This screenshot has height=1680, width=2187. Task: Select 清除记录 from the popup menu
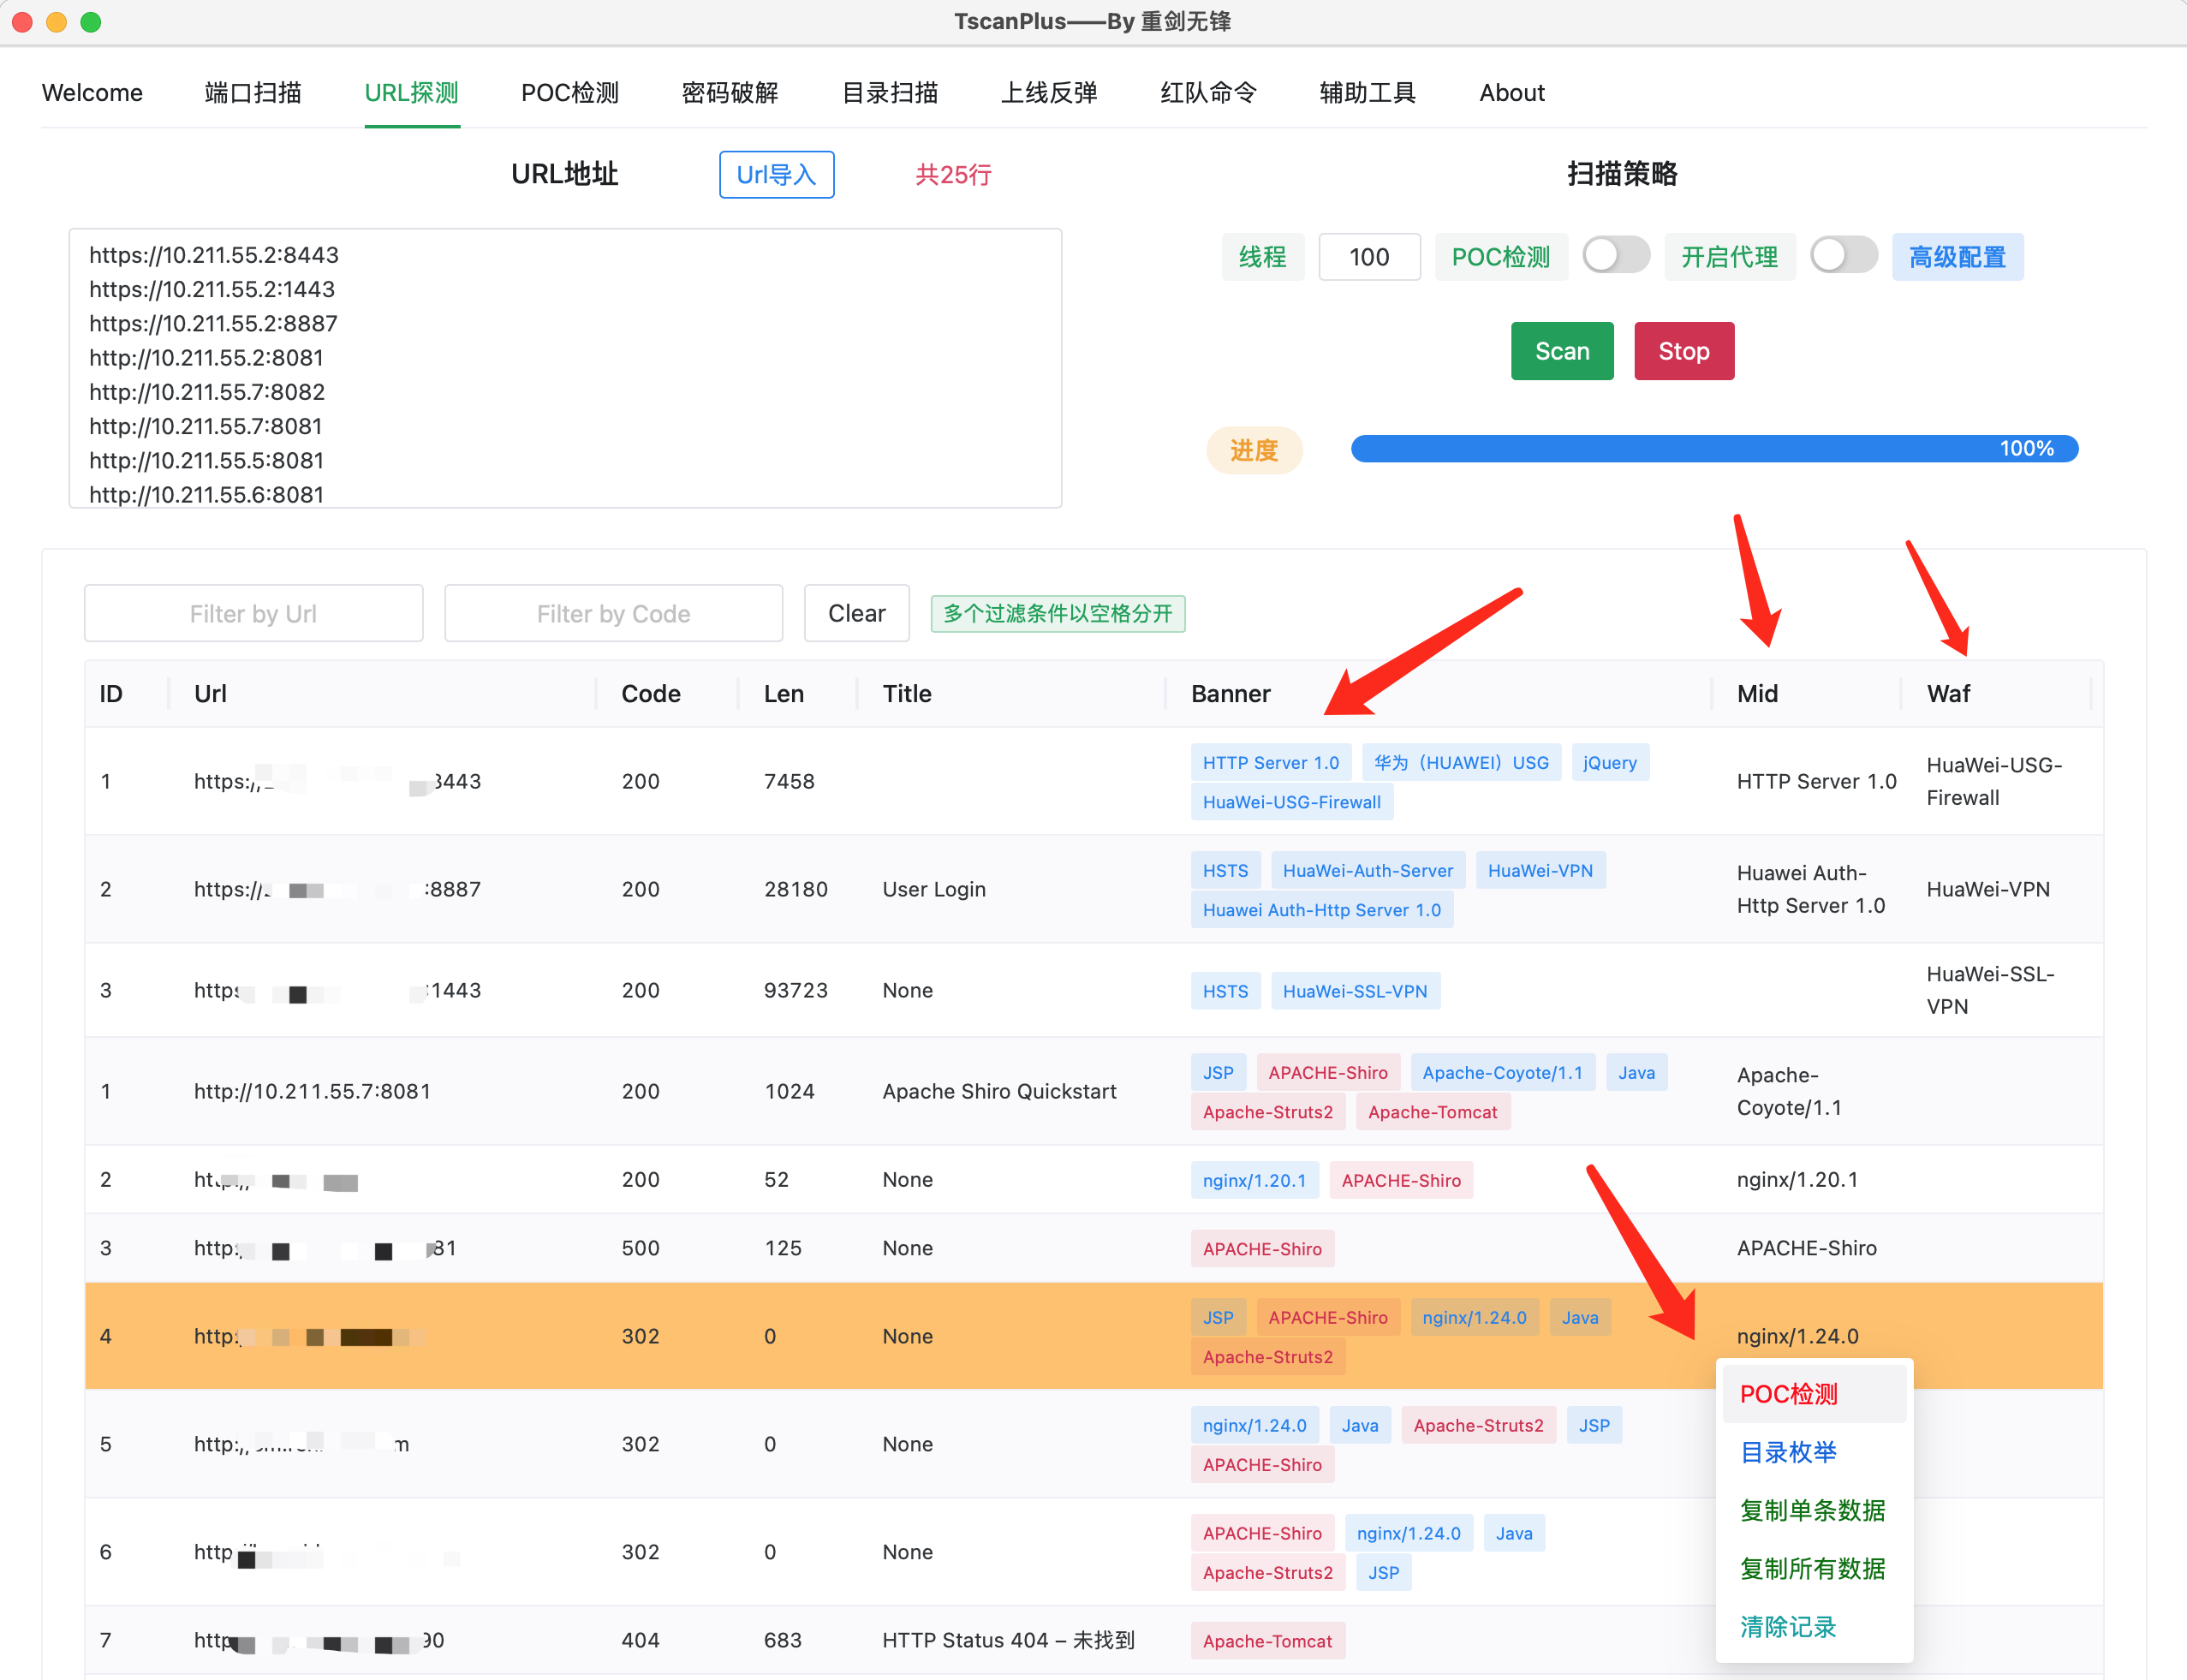1788,1627
